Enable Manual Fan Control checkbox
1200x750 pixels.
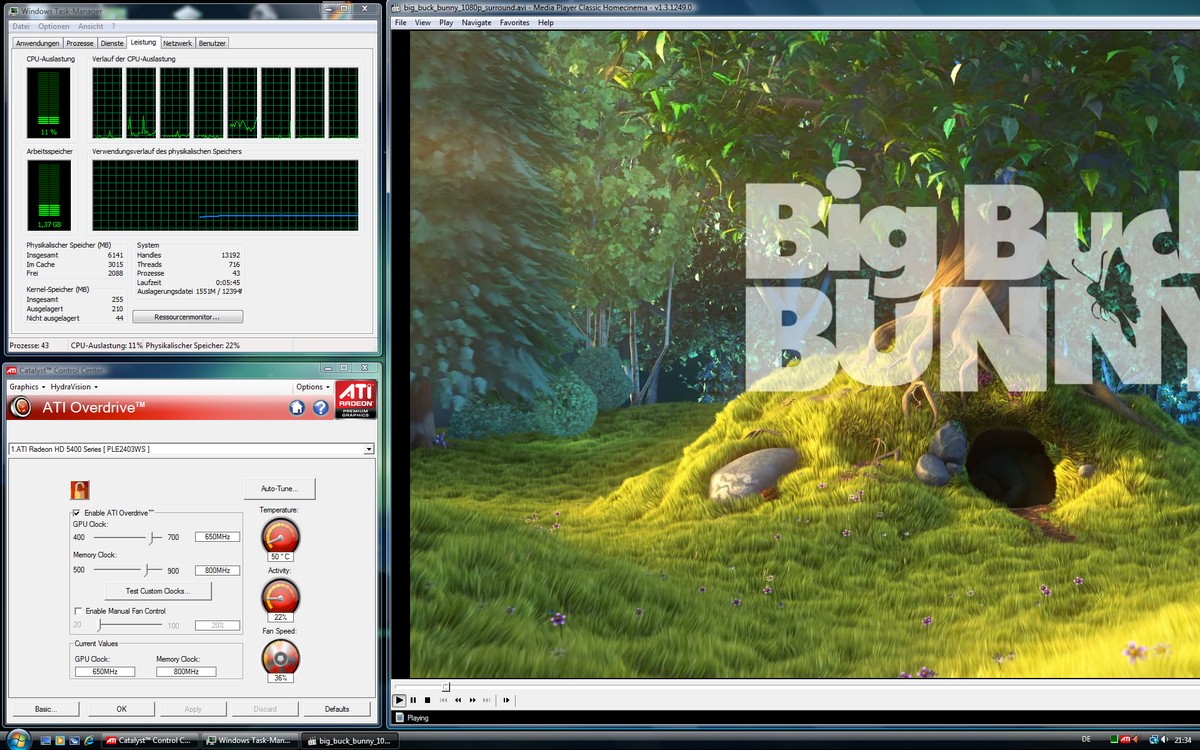coord(78,611)
